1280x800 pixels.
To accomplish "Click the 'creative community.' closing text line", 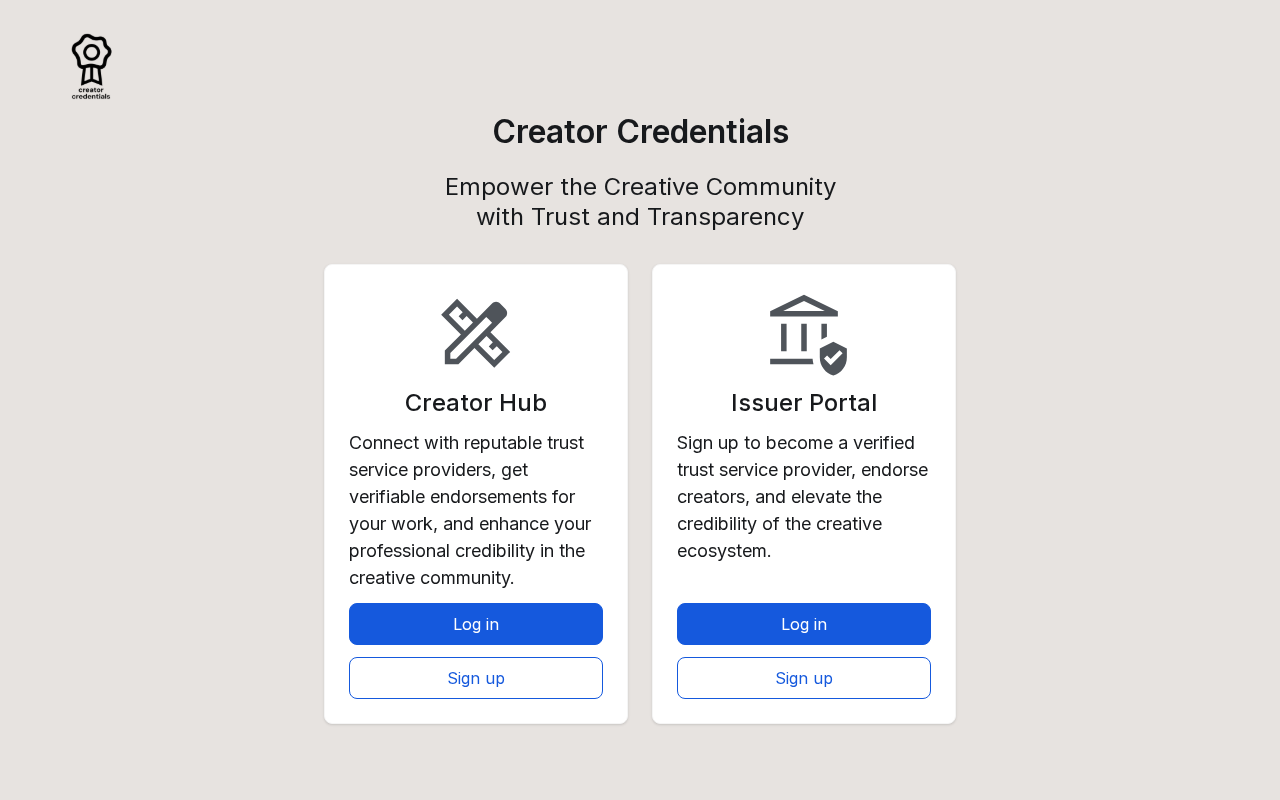I will point(431,578).
